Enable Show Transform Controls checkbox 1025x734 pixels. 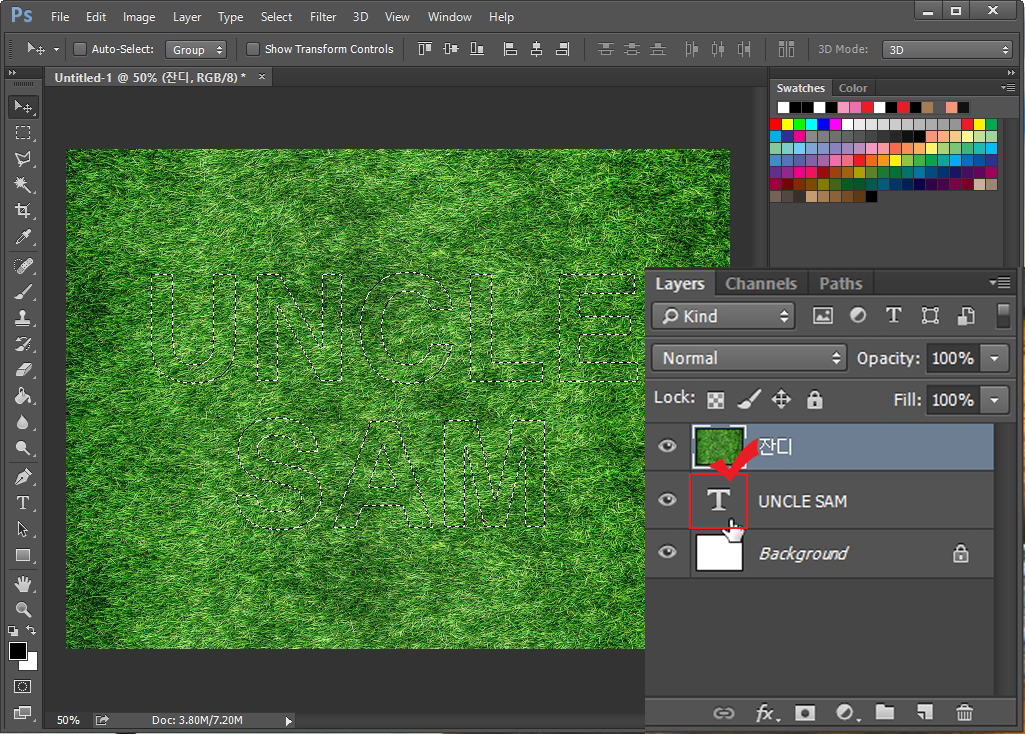click(x=253, y=49)
